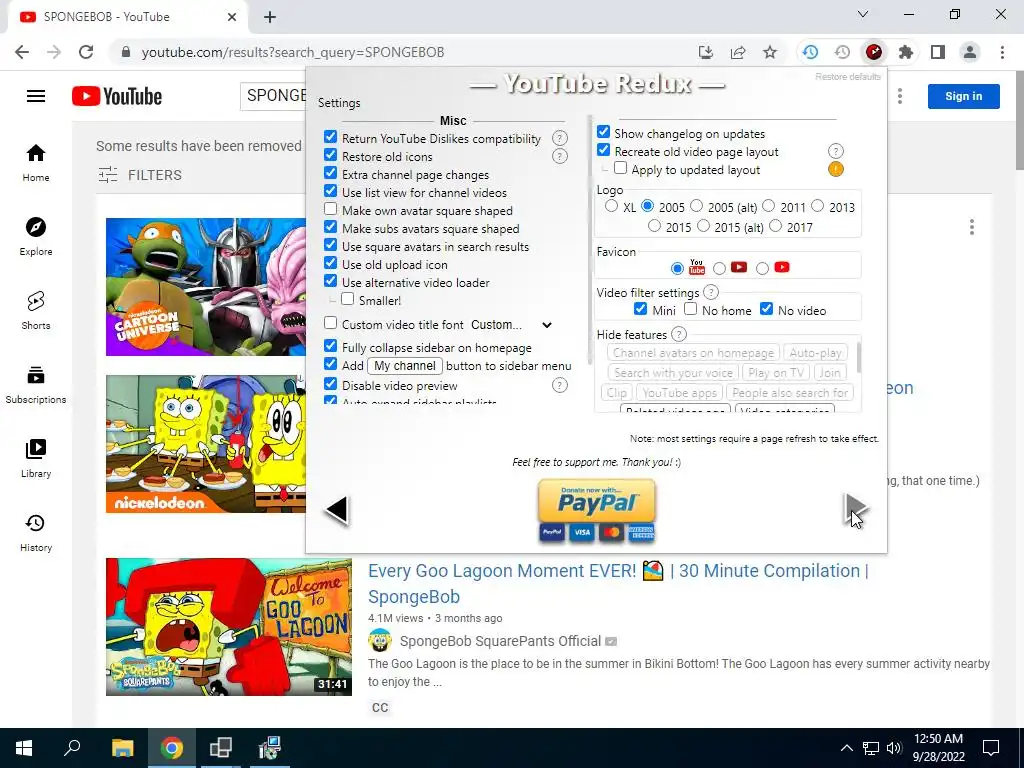This screenshot has height=768, width=1024.
Task: Open Shorts in the sidebar
Action: 36,311
